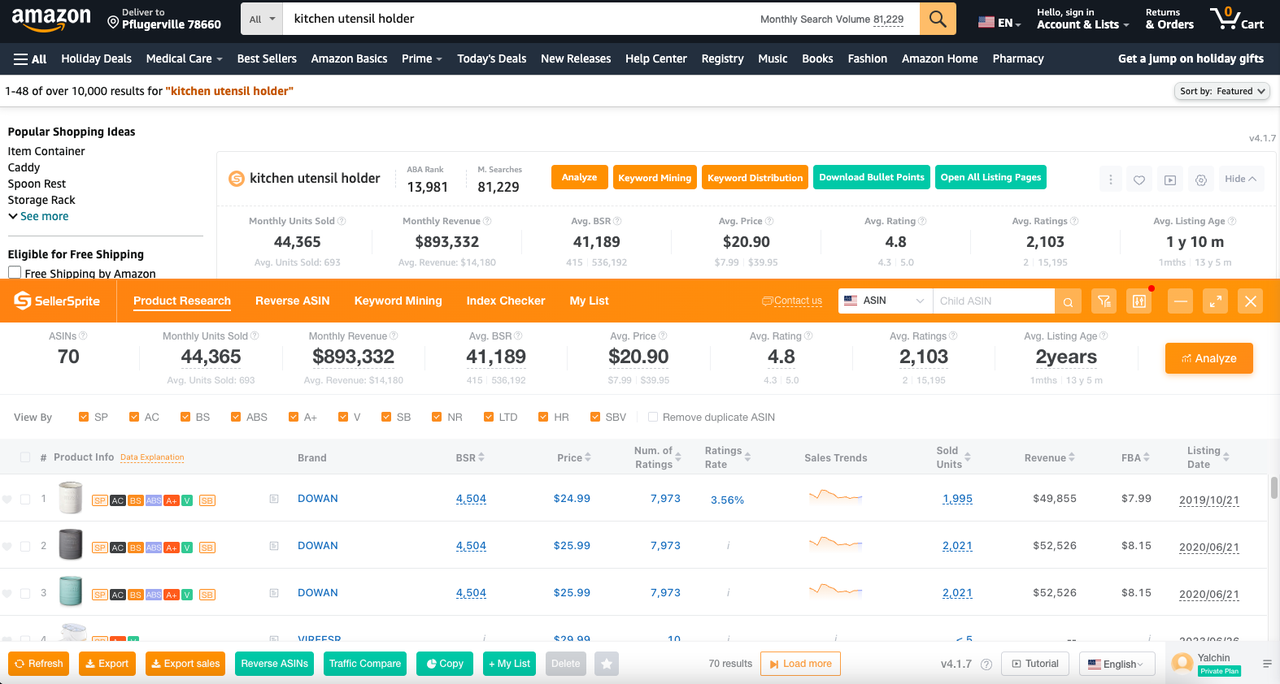Open the EN language selector
This screenshot has height=684, width=1280.
click(999, 22)
